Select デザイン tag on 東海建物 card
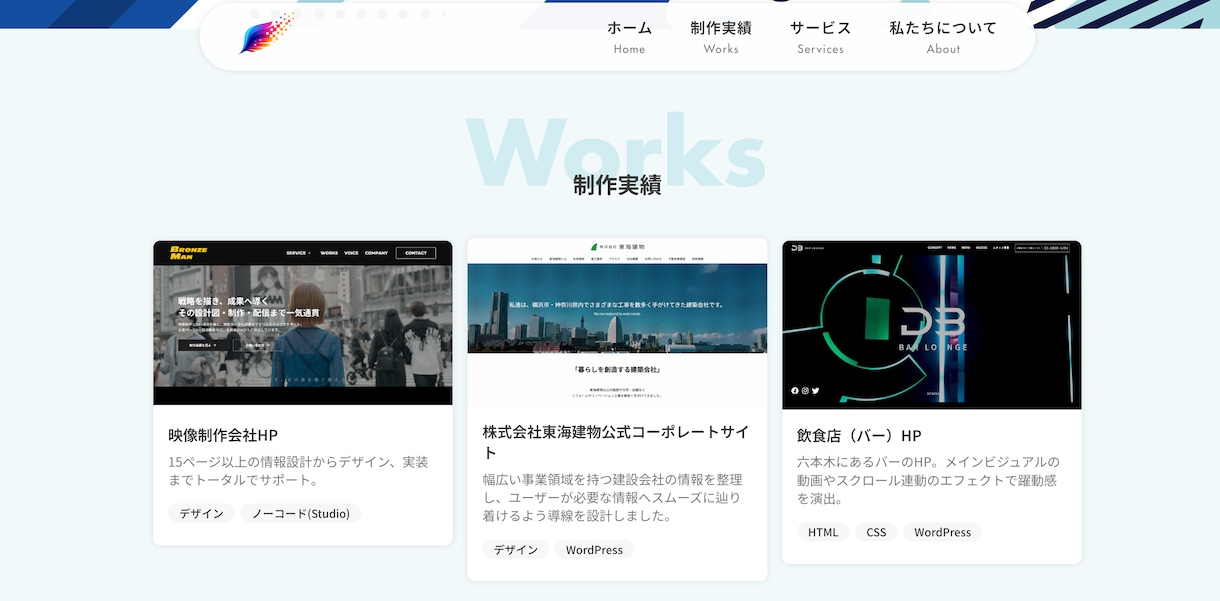 tap(516, 550)
